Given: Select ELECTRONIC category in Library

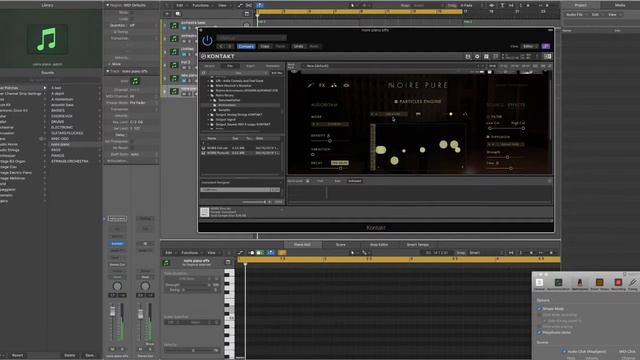Looking at the screenshot, I should tap(62, 127).
